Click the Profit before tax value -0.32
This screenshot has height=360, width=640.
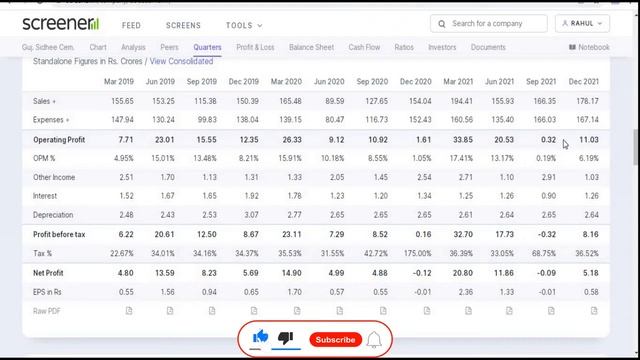click(547, 234)
